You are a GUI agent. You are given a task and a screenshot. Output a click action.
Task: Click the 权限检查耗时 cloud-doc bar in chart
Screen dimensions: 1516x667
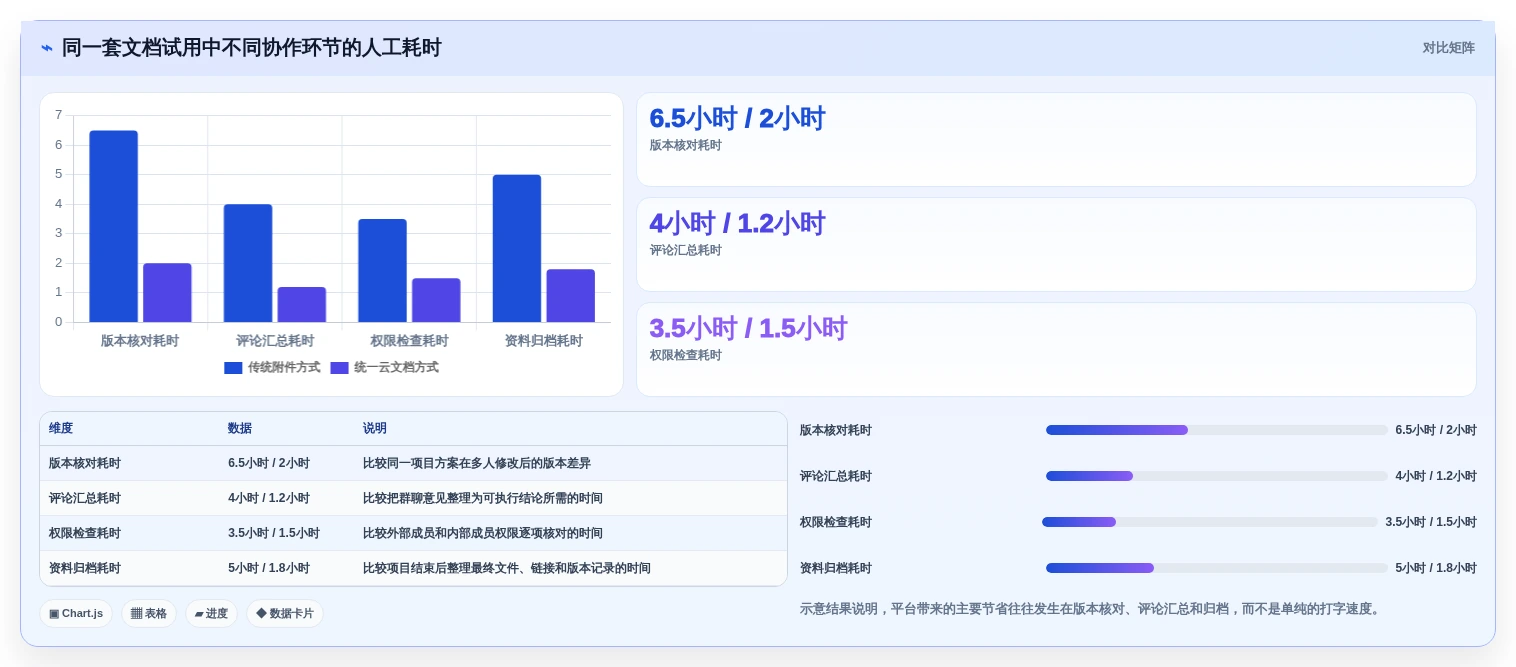pos(436,300)
